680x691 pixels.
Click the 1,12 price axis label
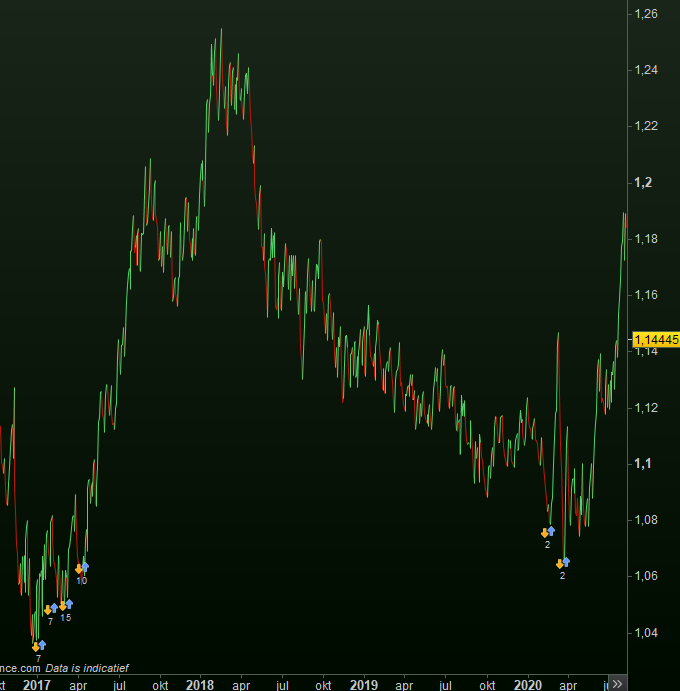click(646, 408)
